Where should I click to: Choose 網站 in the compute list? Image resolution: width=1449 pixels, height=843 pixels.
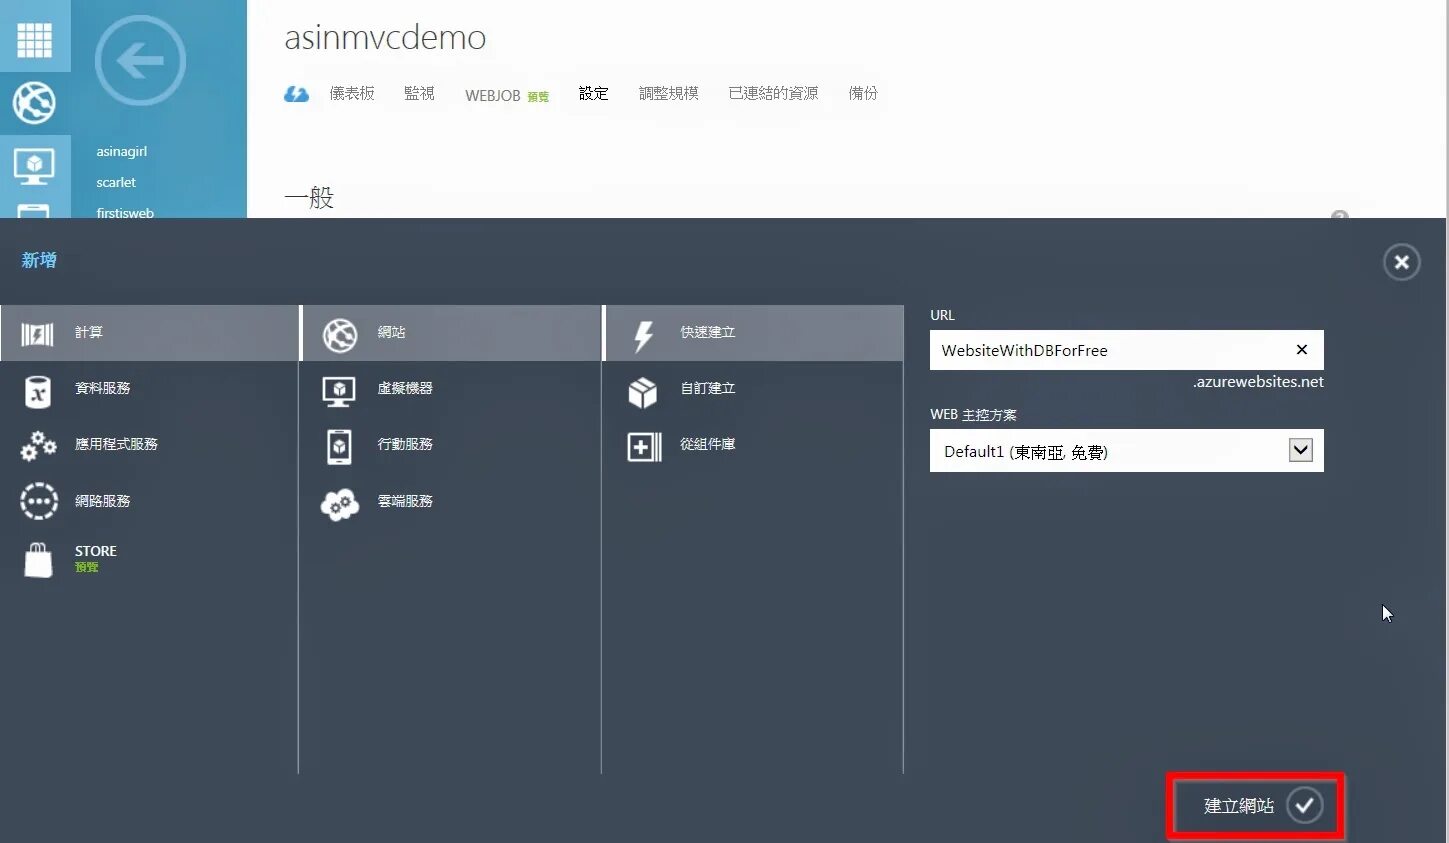[451, 333]
